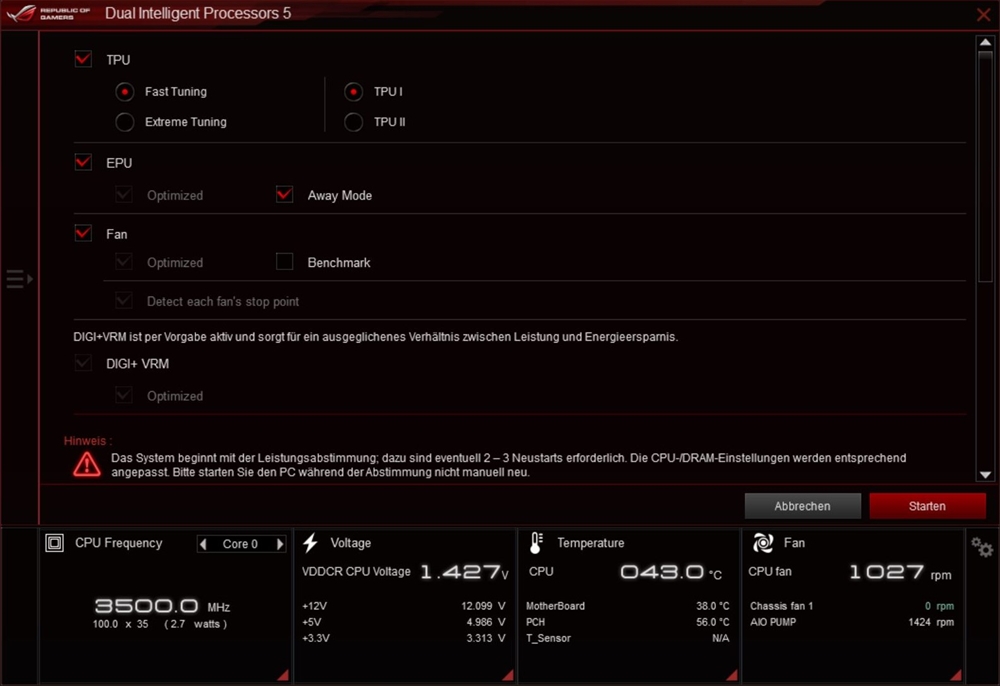1000x686 pixels.
Task: Click the +3.3V value 3.313 V
Action: (x=485, y=638)
